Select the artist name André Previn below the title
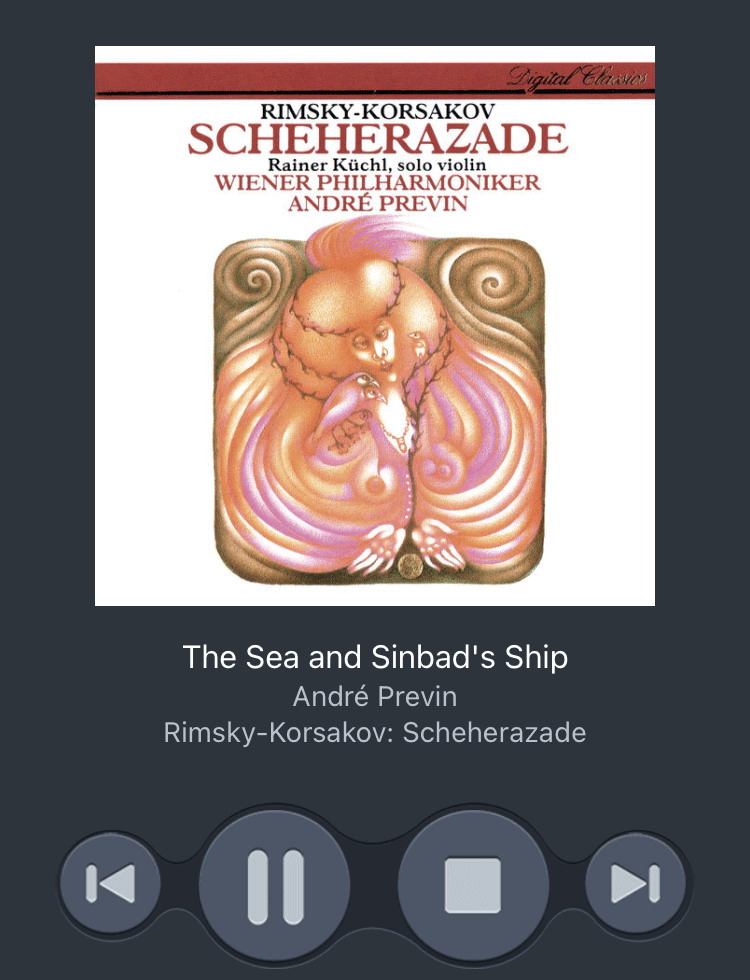 point(375,696)
